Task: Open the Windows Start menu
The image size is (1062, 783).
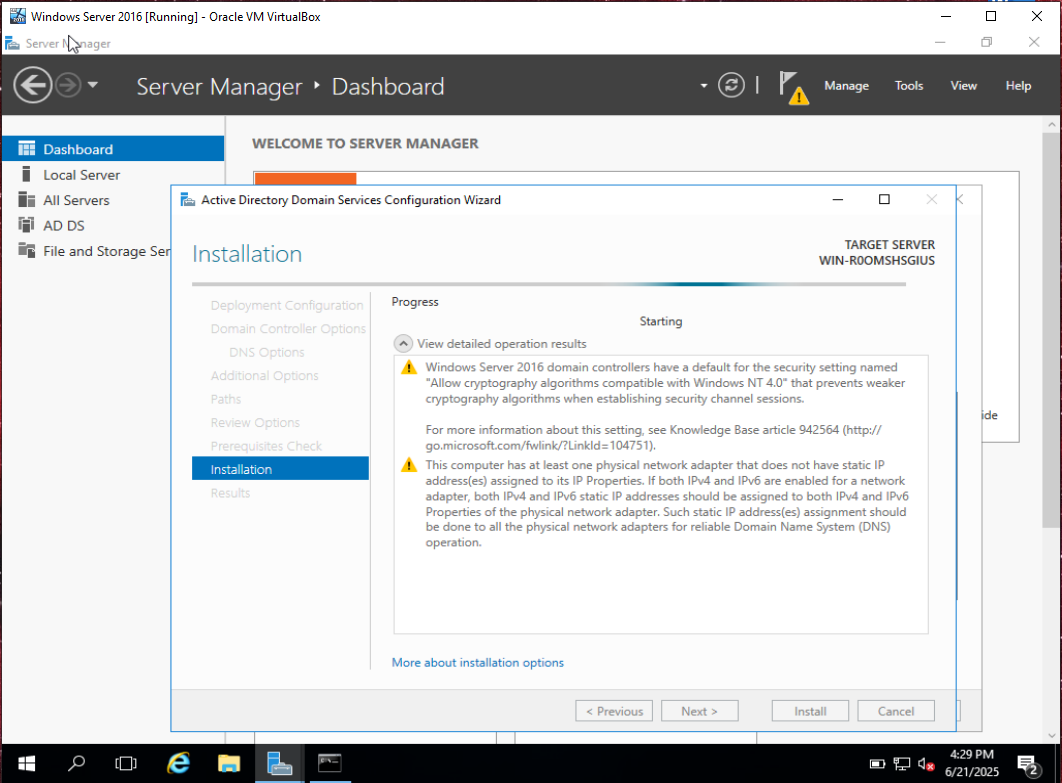Action: (x=26, y=764)
